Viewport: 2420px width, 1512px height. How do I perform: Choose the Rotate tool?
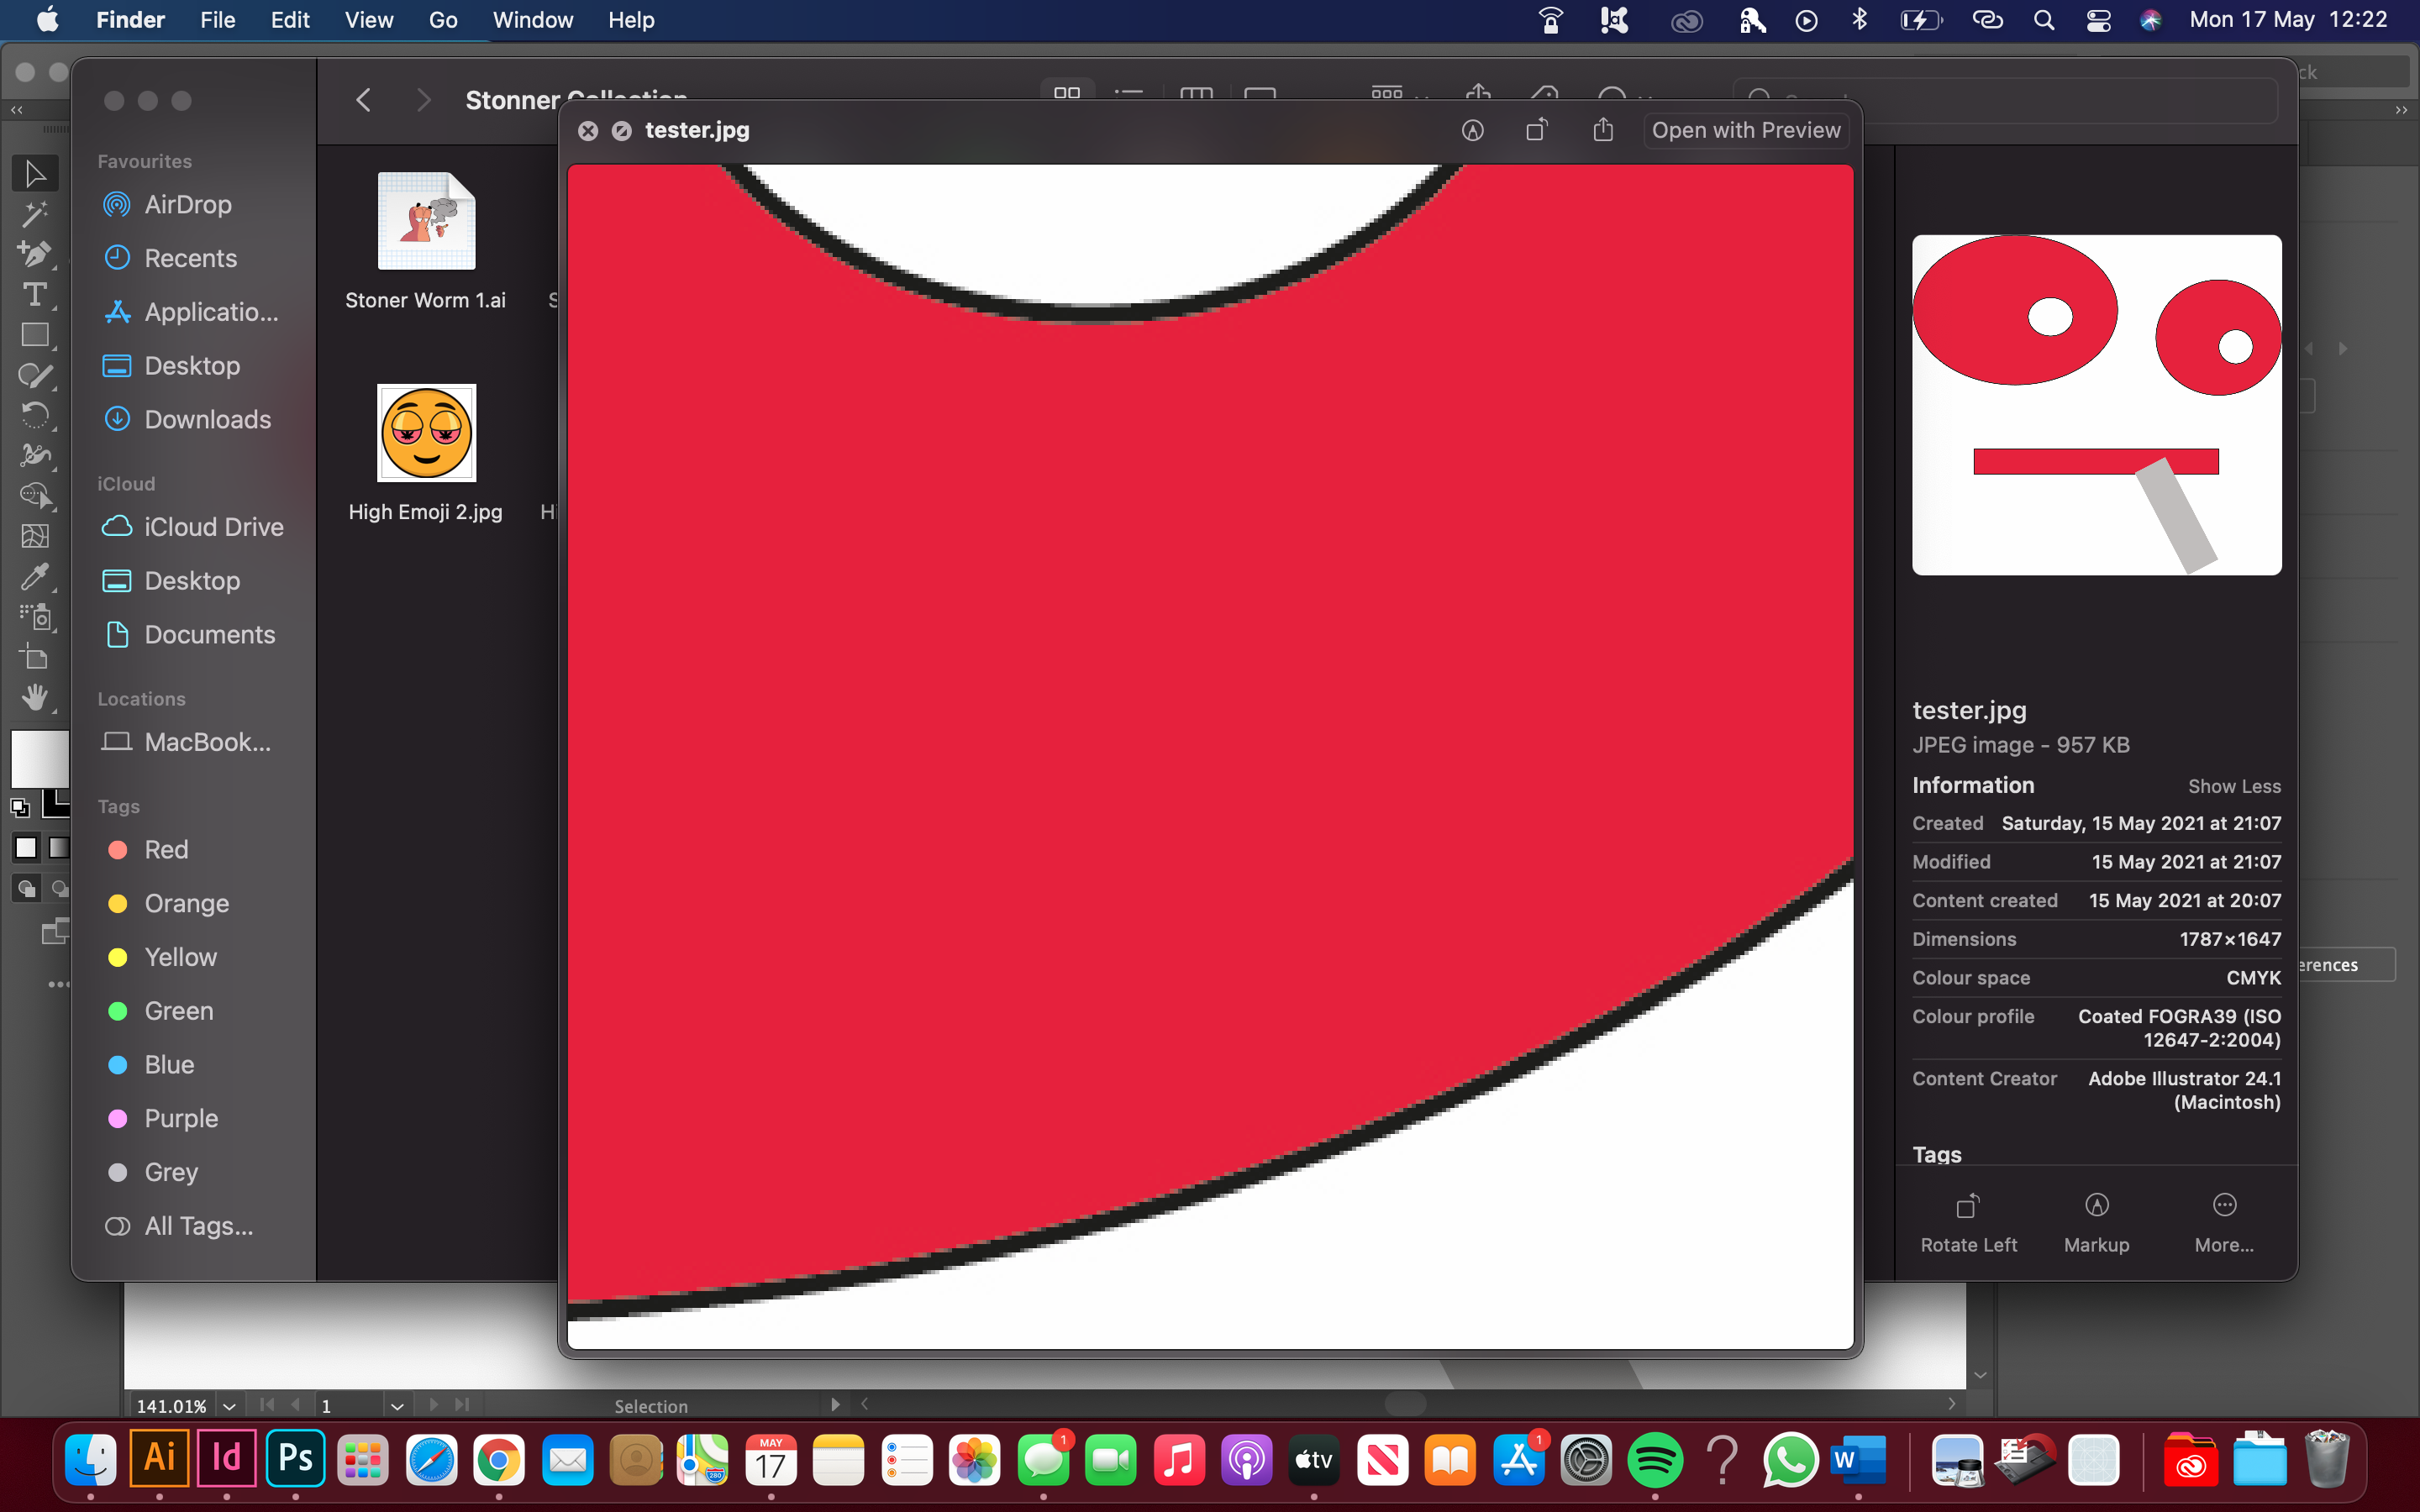[36, 417]
